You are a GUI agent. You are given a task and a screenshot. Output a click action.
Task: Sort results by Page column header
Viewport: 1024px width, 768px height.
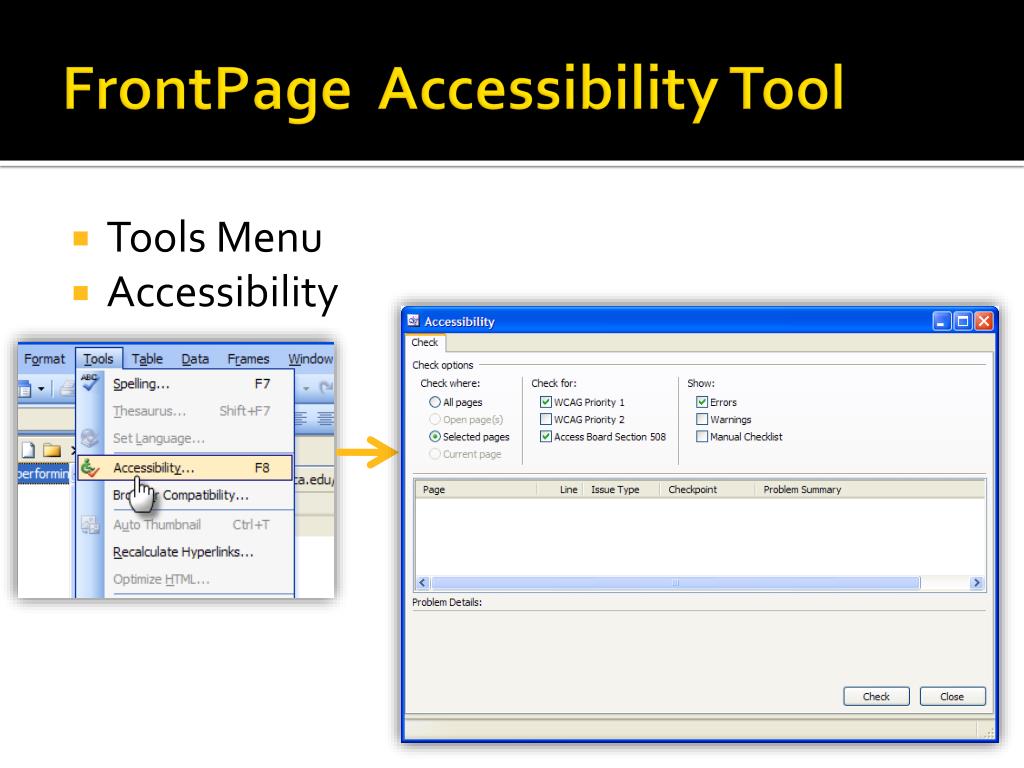click(x=476, y=489)
